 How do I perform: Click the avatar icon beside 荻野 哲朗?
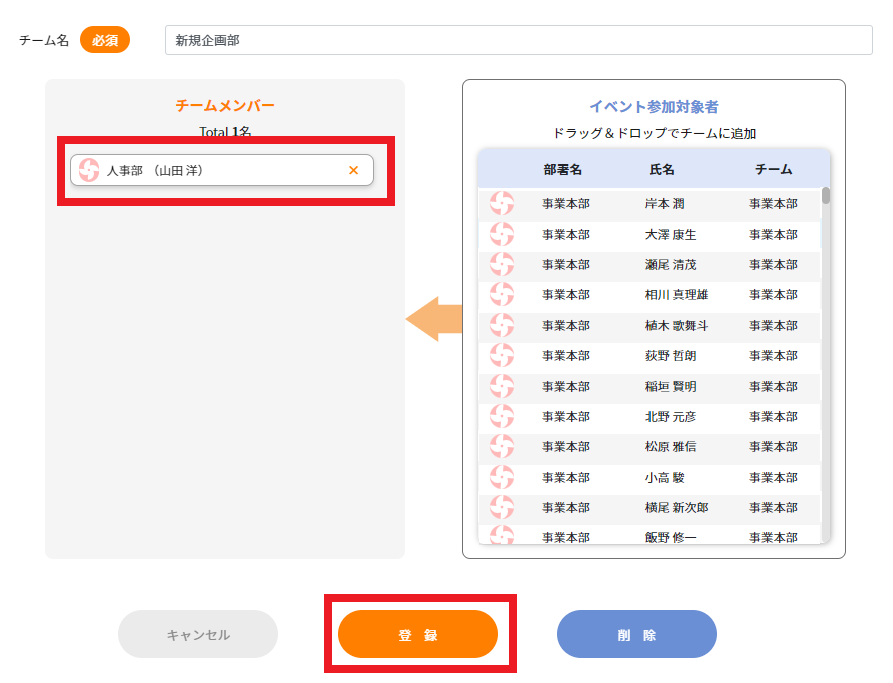501,356
